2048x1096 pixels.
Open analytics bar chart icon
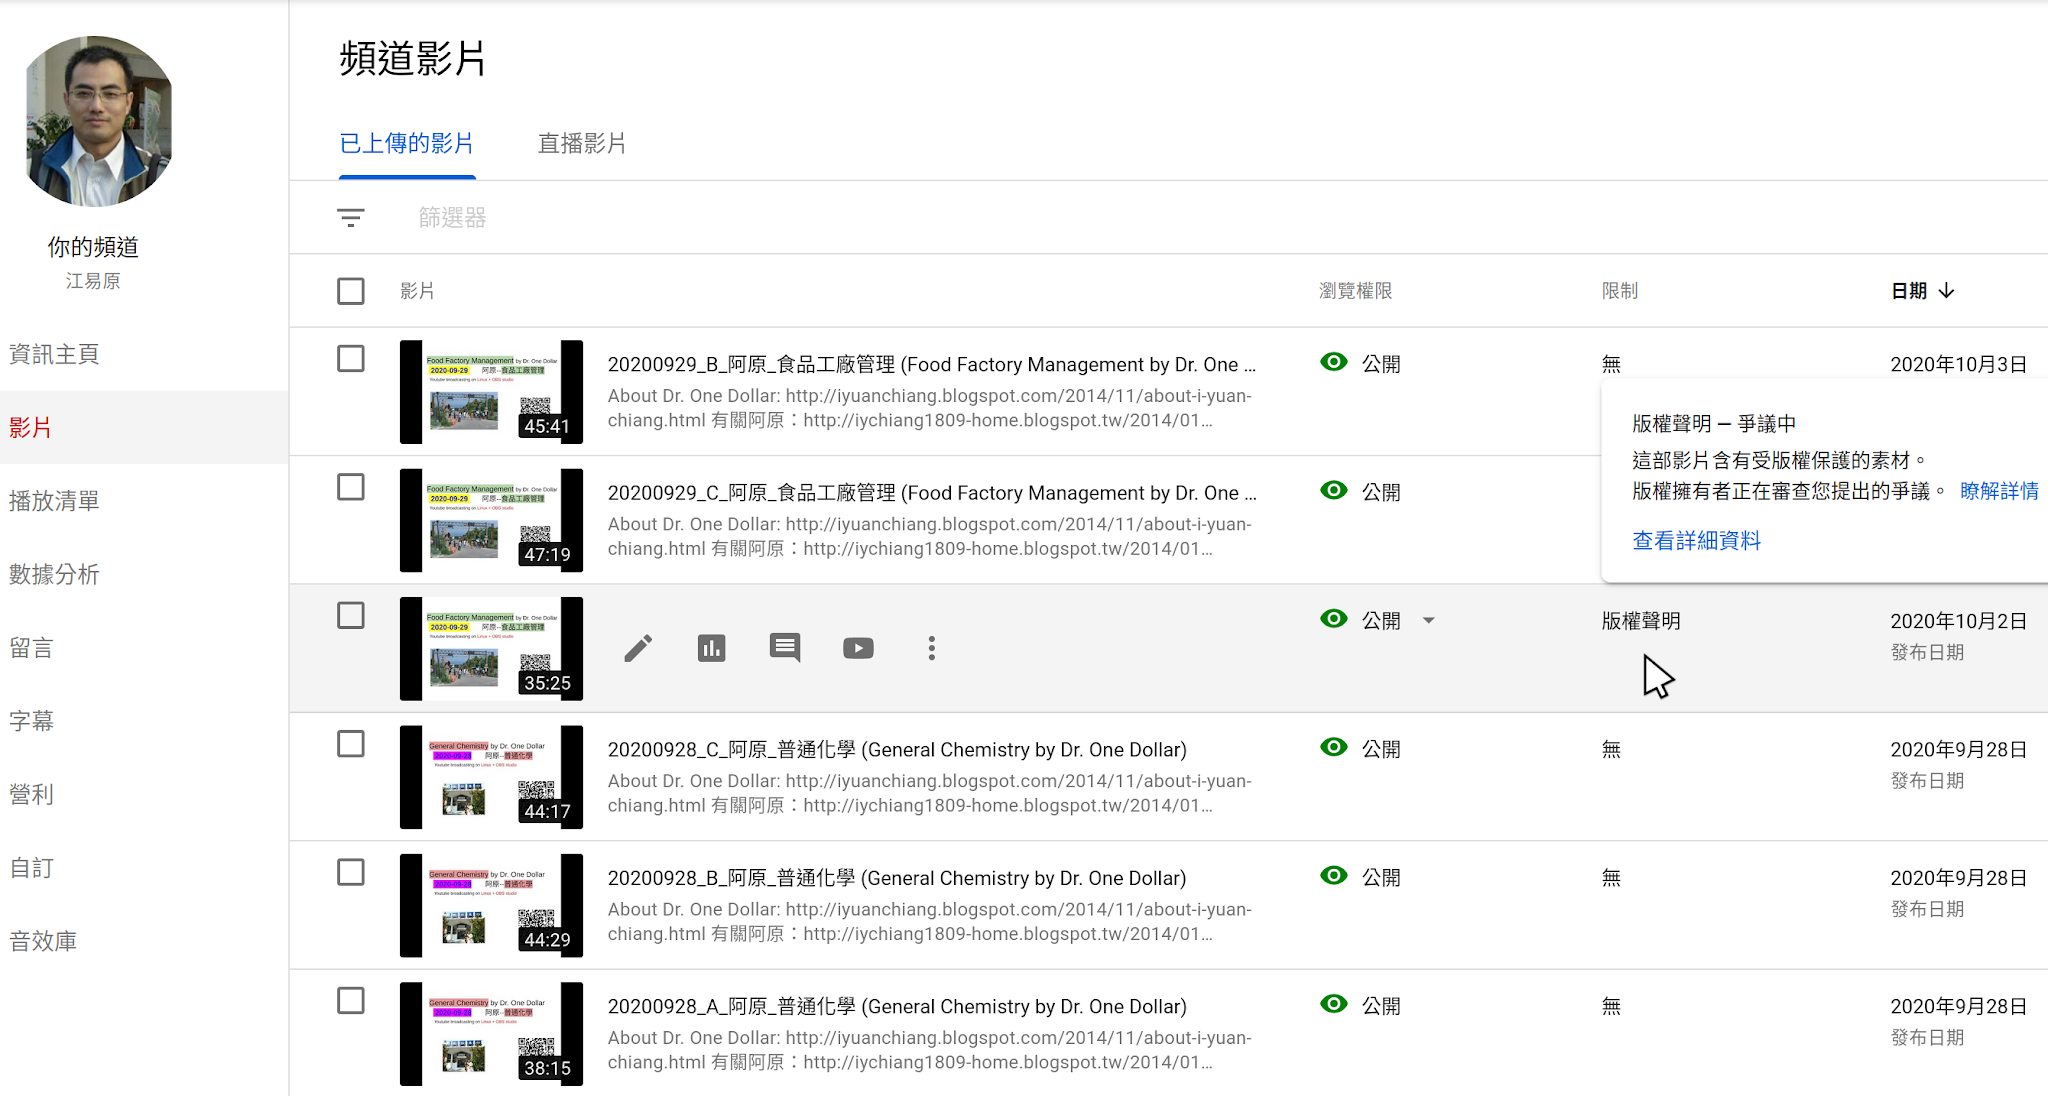click(x=711, y=648)
